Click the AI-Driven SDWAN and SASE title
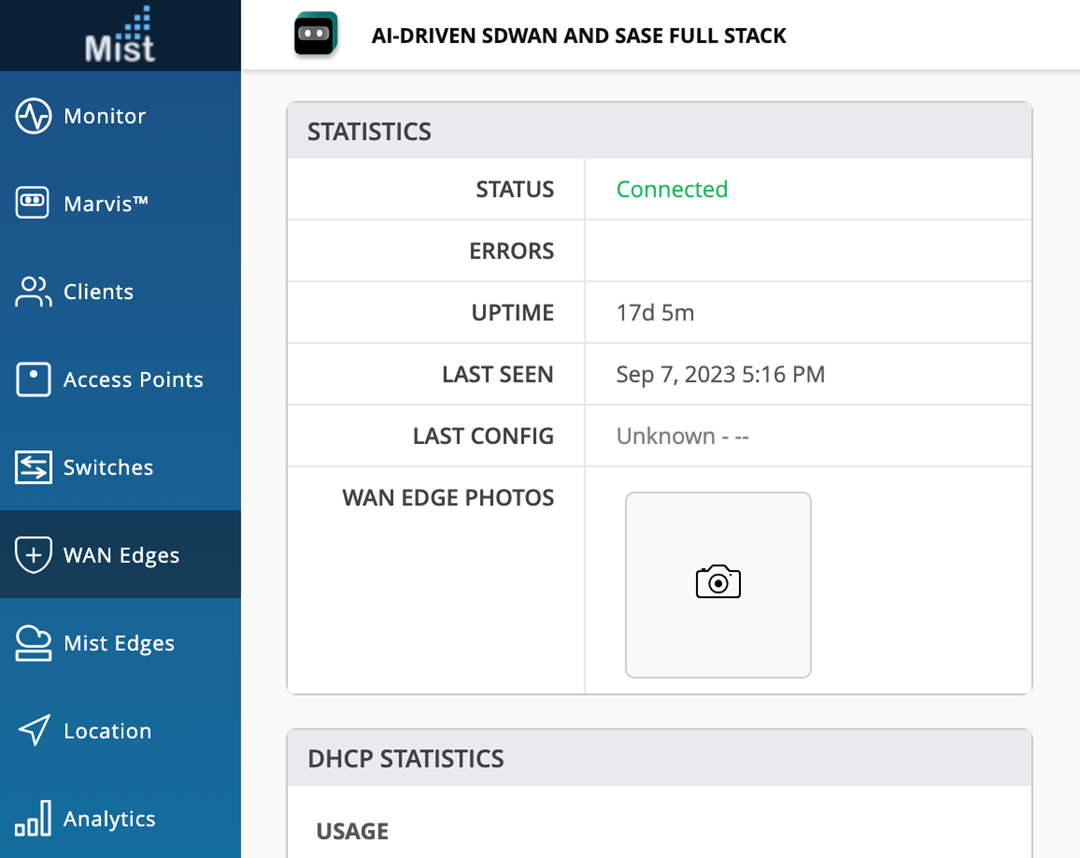The image size is (1080, 858). [x=579, y=35]
